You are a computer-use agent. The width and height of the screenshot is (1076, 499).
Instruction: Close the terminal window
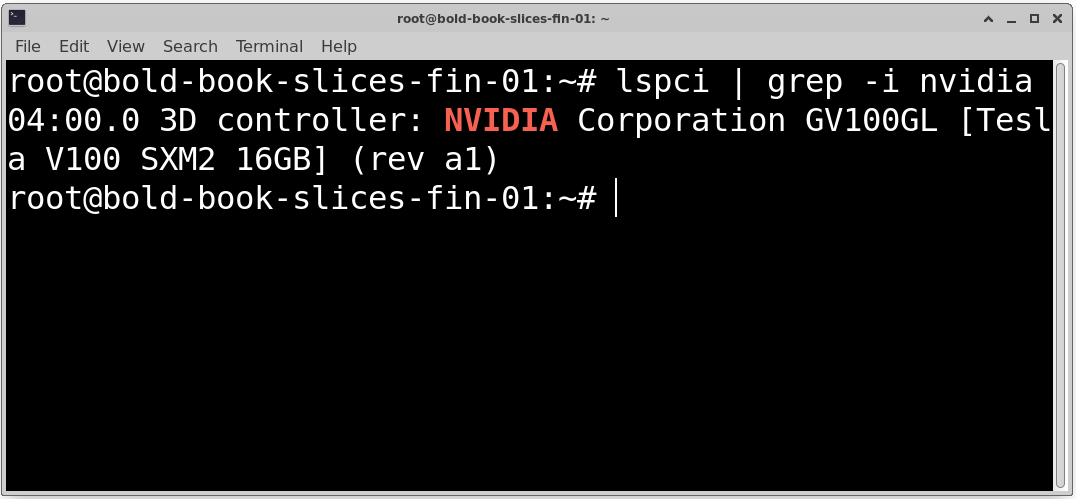click(1057, 19)
